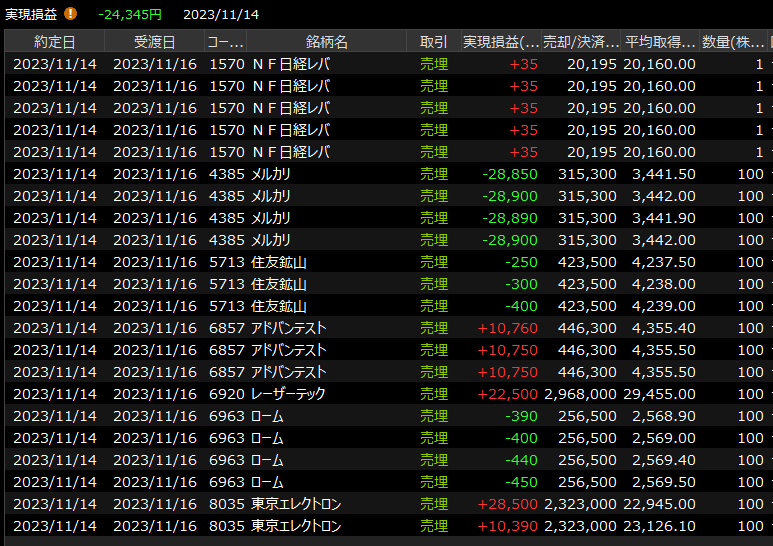Click the 取引 column header
This screenshot has width=773, height=546.
(x=433, y=41)
